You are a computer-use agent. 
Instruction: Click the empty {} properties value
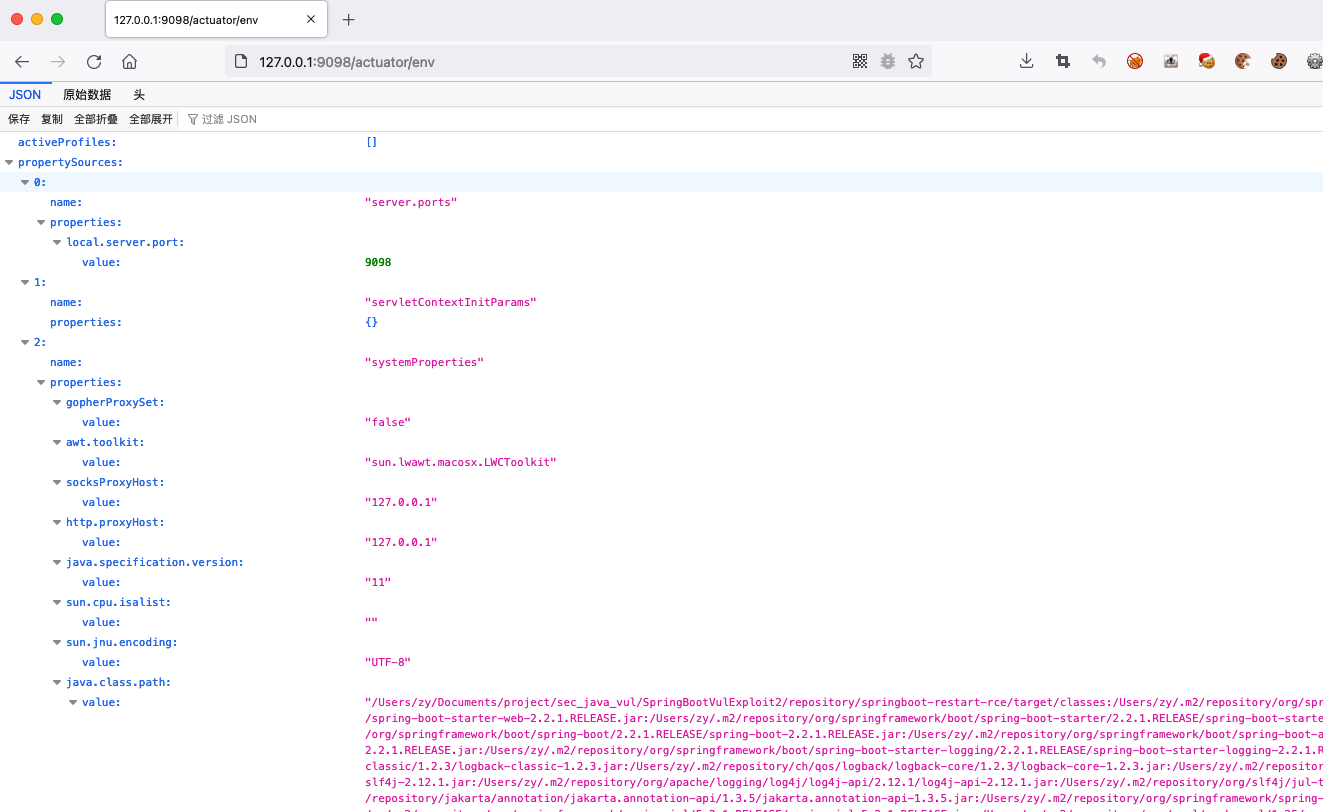click(371, 322)
